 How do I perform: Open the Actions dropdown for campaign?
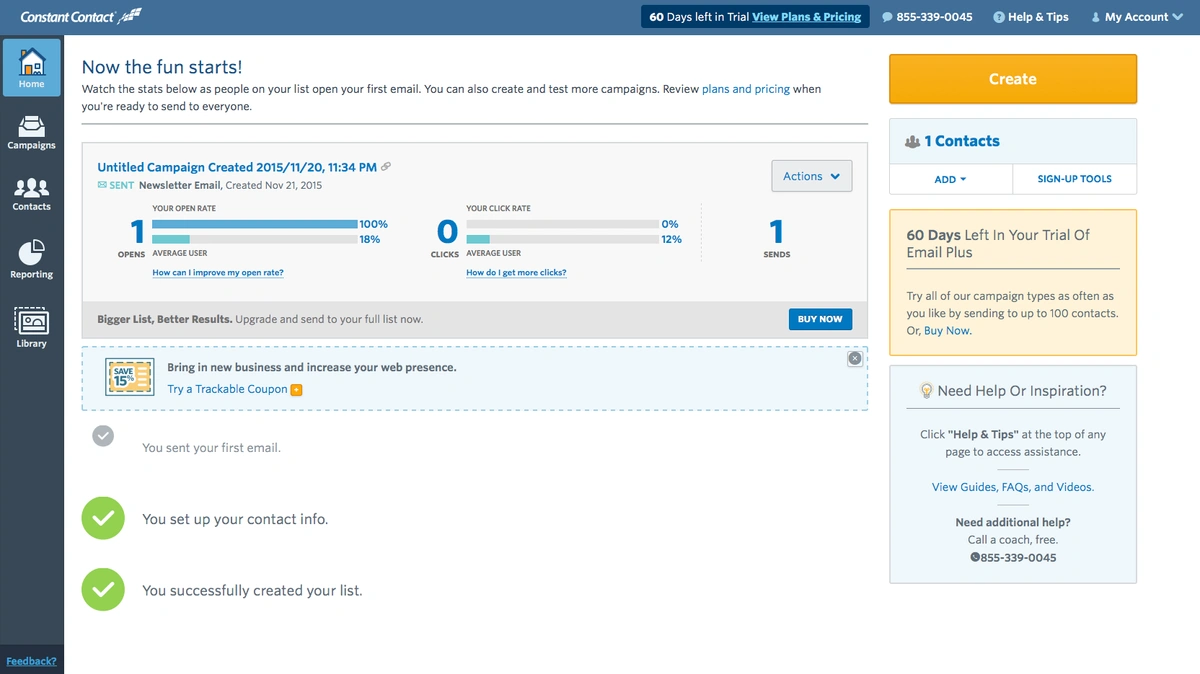tap(812, 176)
